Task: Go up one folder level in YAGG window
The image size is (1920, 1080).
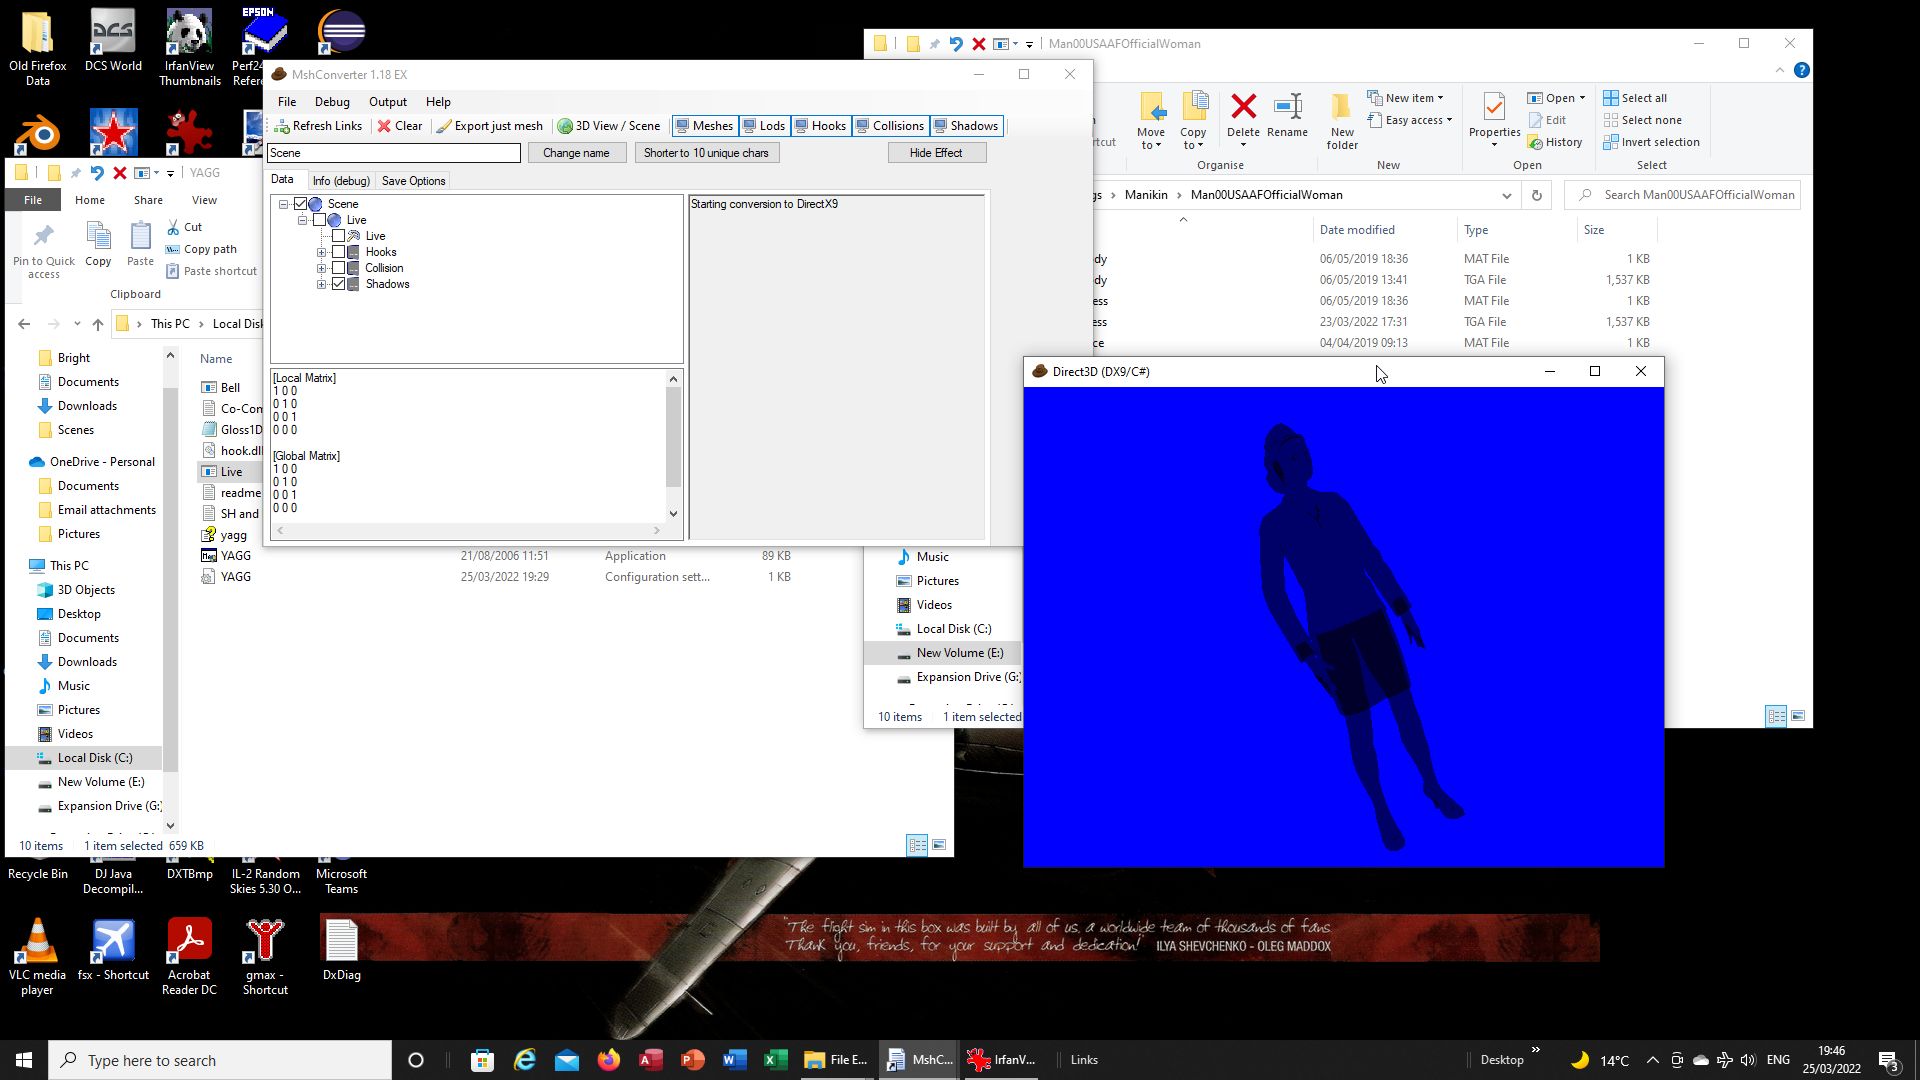Action: (x=97, y=324)
